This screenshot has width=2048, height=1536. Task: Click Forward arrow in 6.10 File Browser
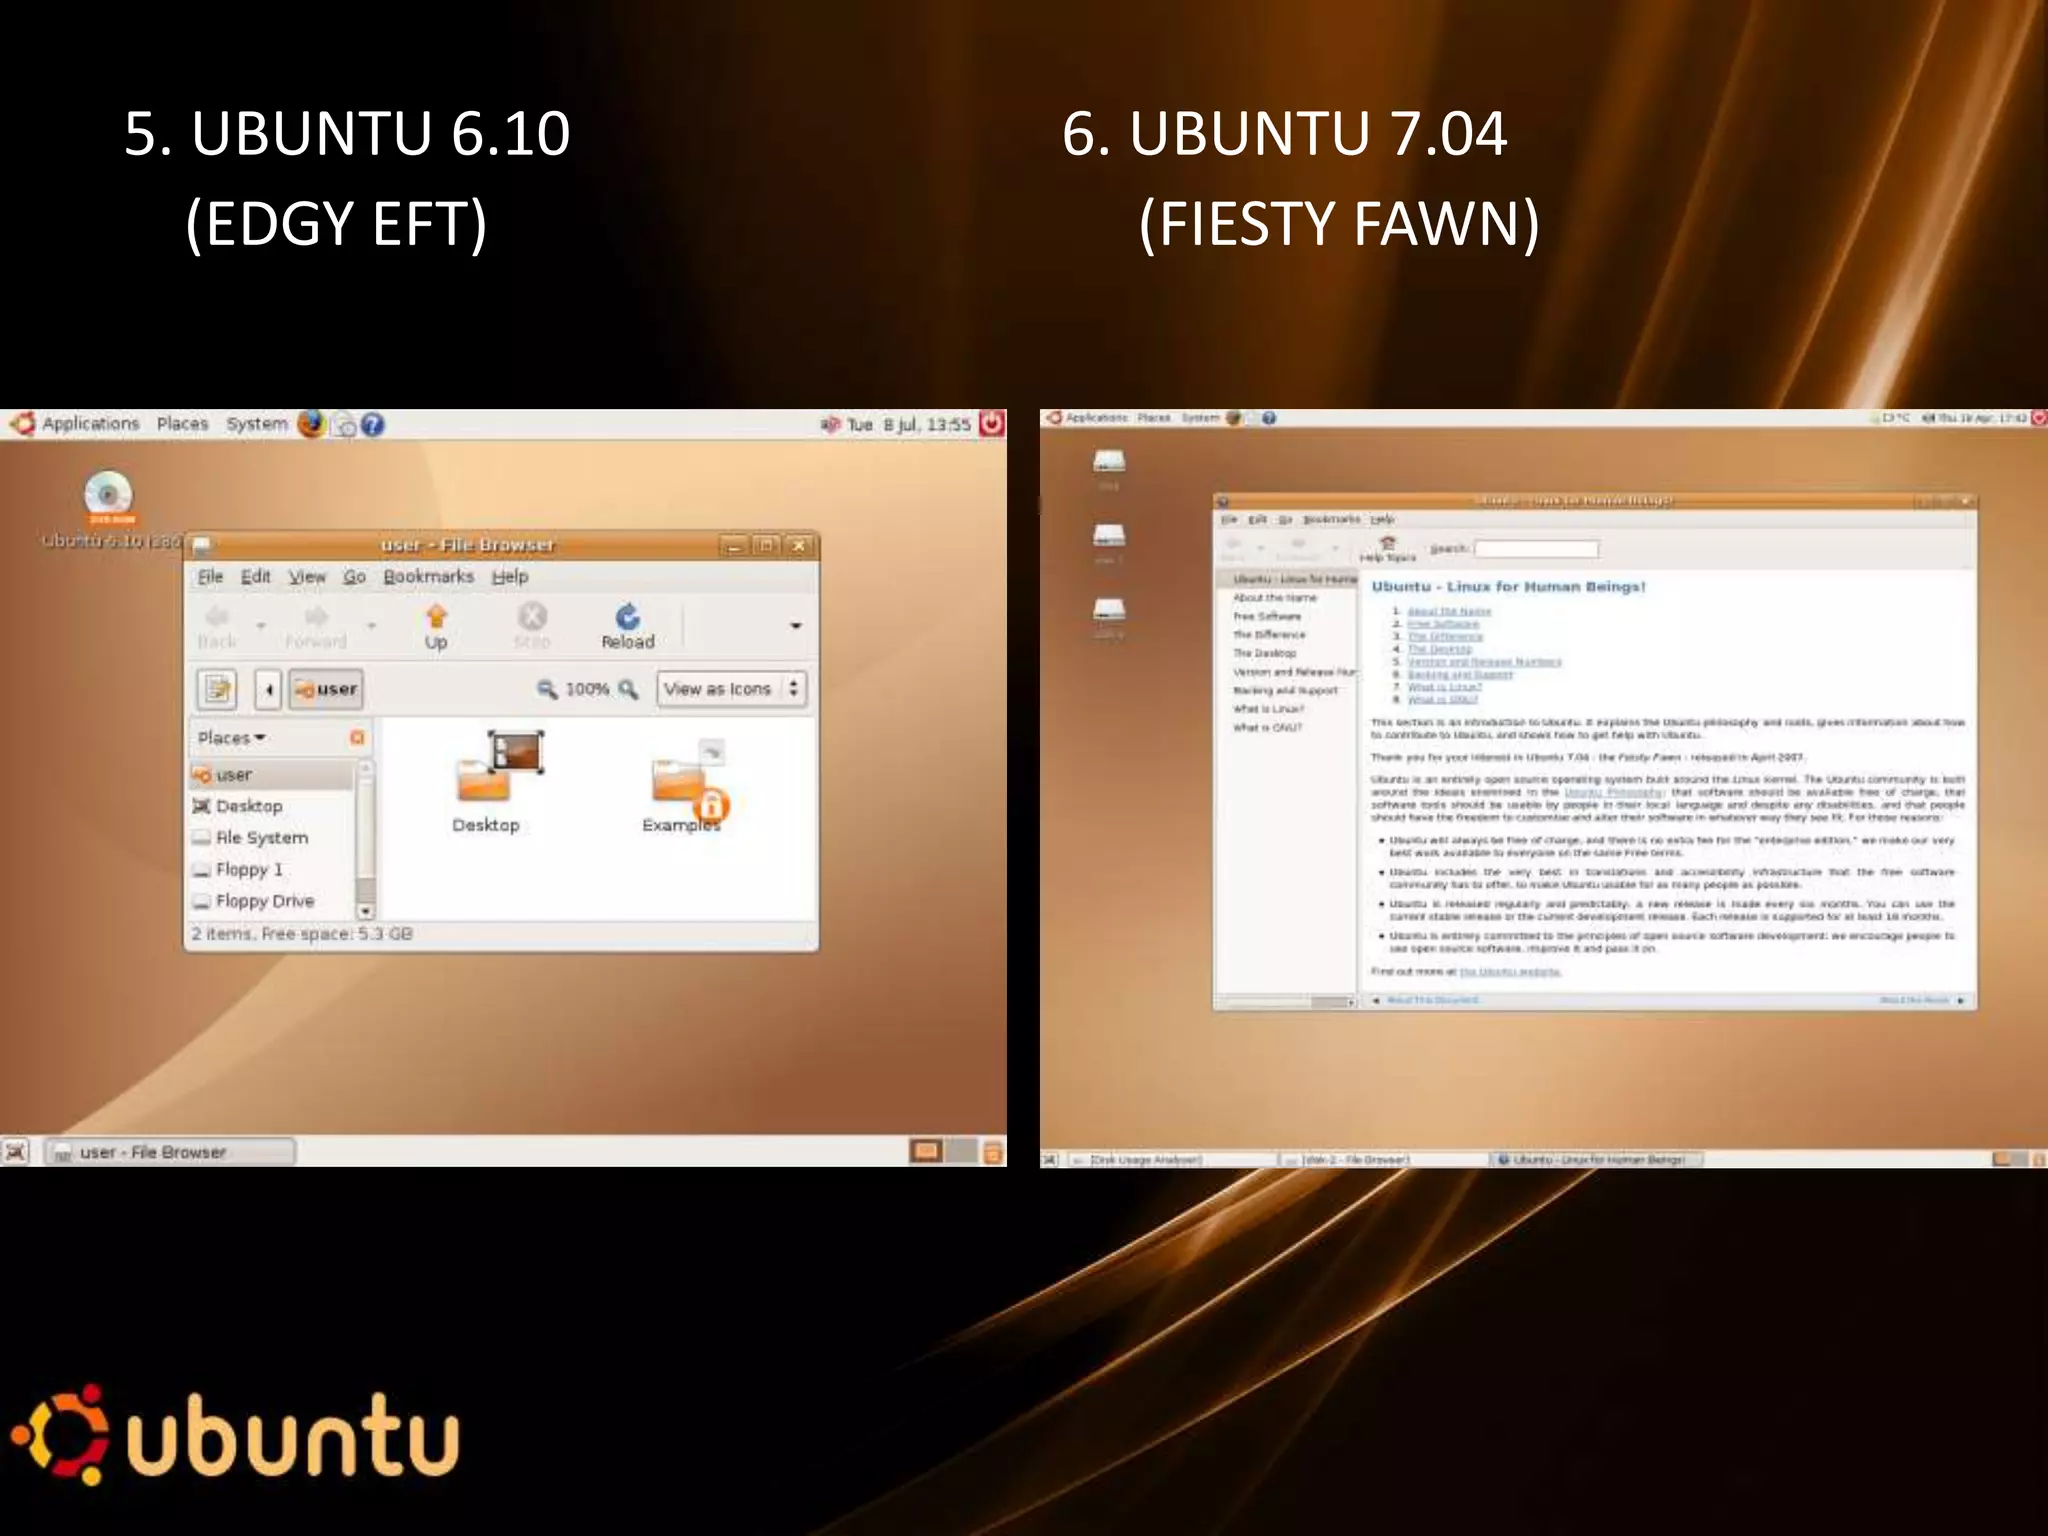[x=316, y=627]
